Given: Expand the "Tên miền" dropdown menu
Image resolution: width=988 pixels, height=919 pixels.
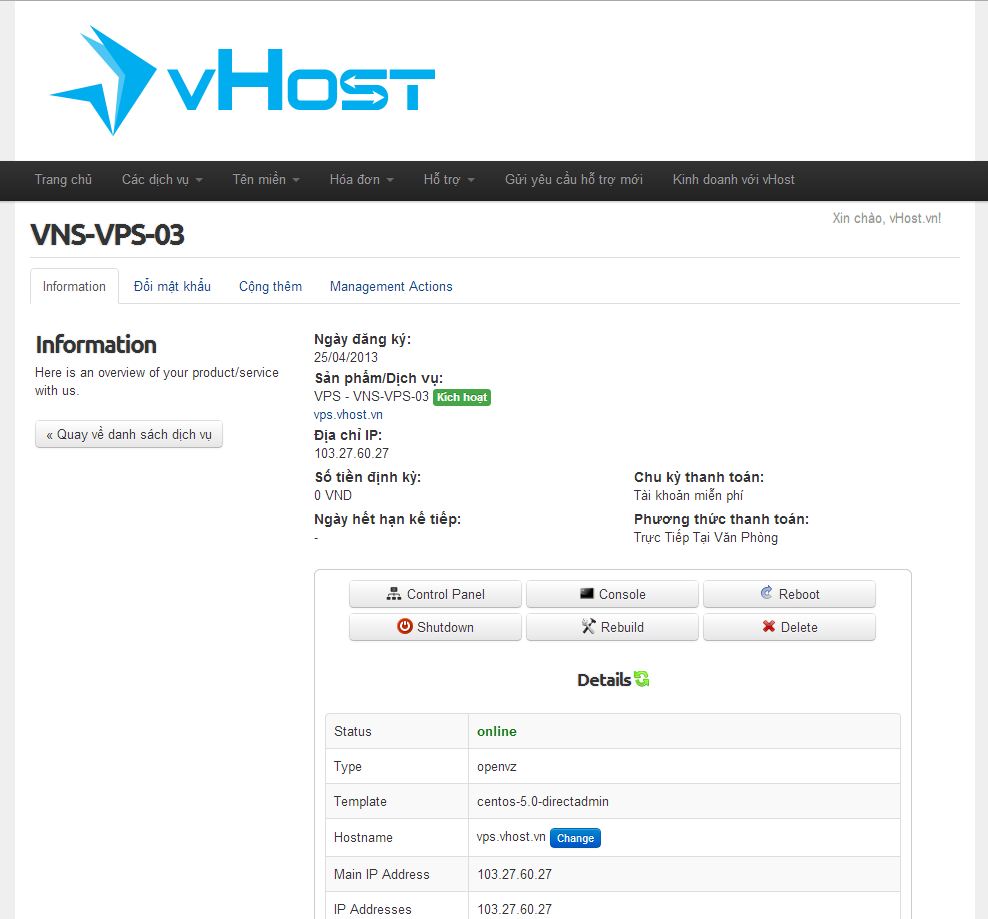Looking at the screenshot, I should [x=265, y=180].
